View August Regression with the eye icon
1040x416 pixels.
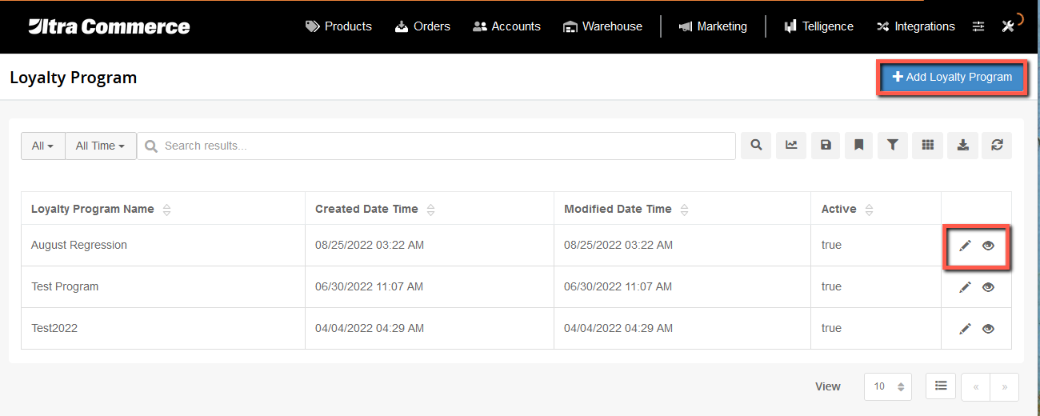[x=988, y=245]
